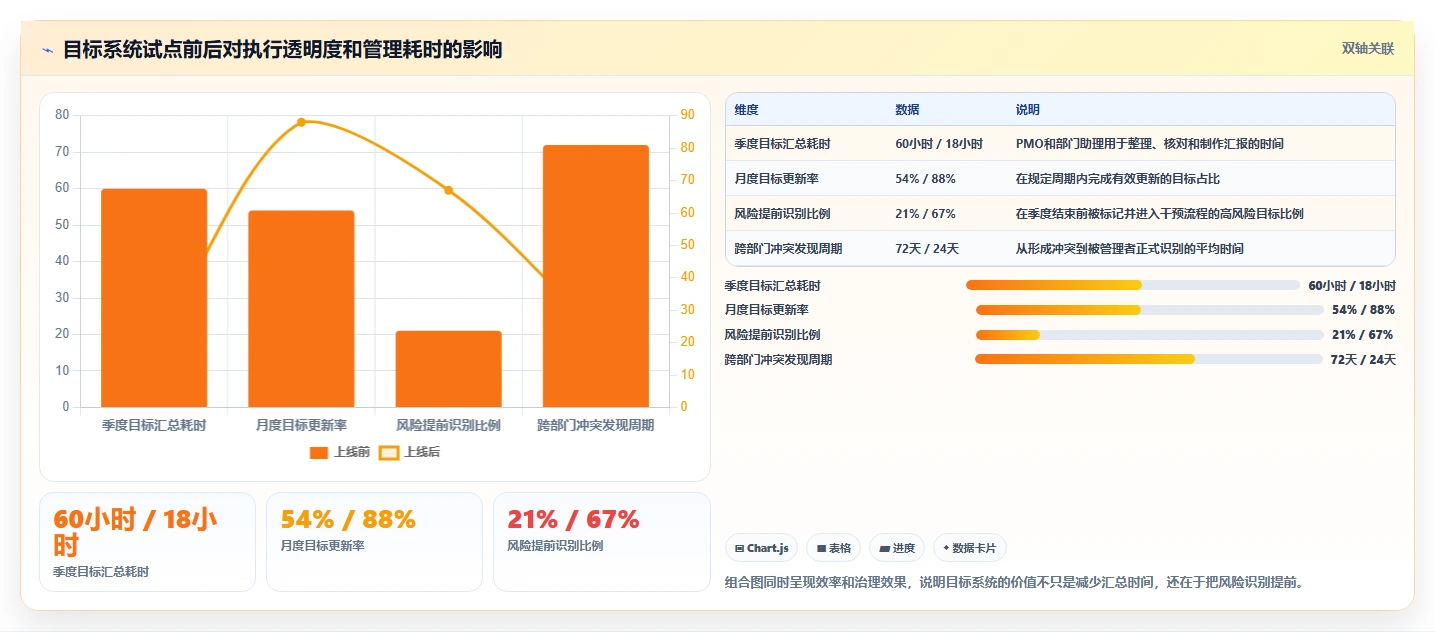Toggle the 上线前 legend entry
1435x632 pixels.
[x=340, y=452]
